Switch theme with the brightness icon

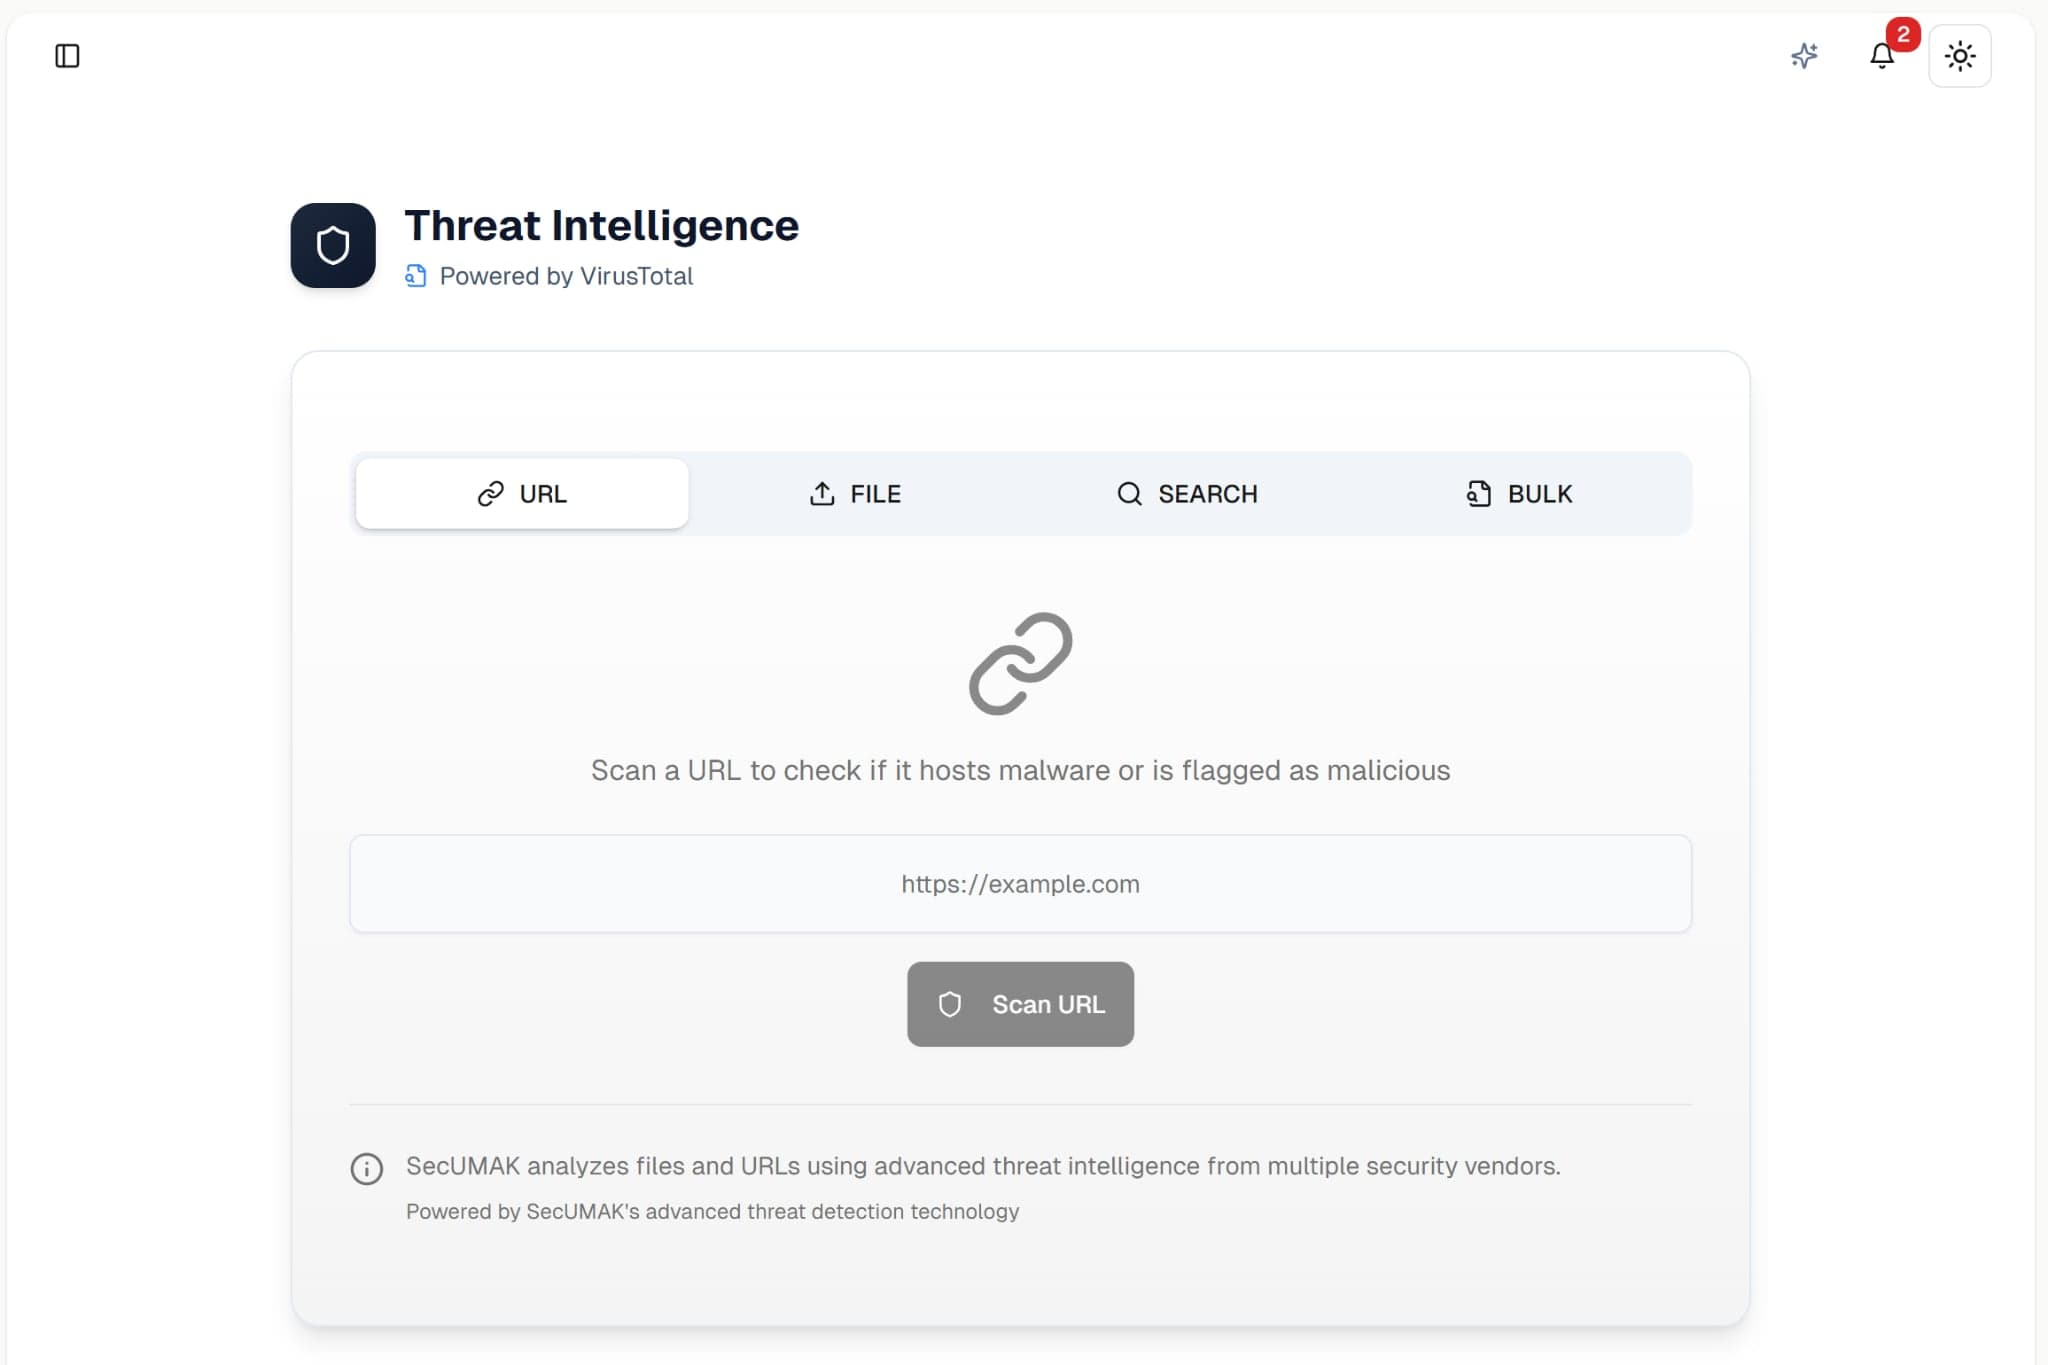coord(1959,56)
